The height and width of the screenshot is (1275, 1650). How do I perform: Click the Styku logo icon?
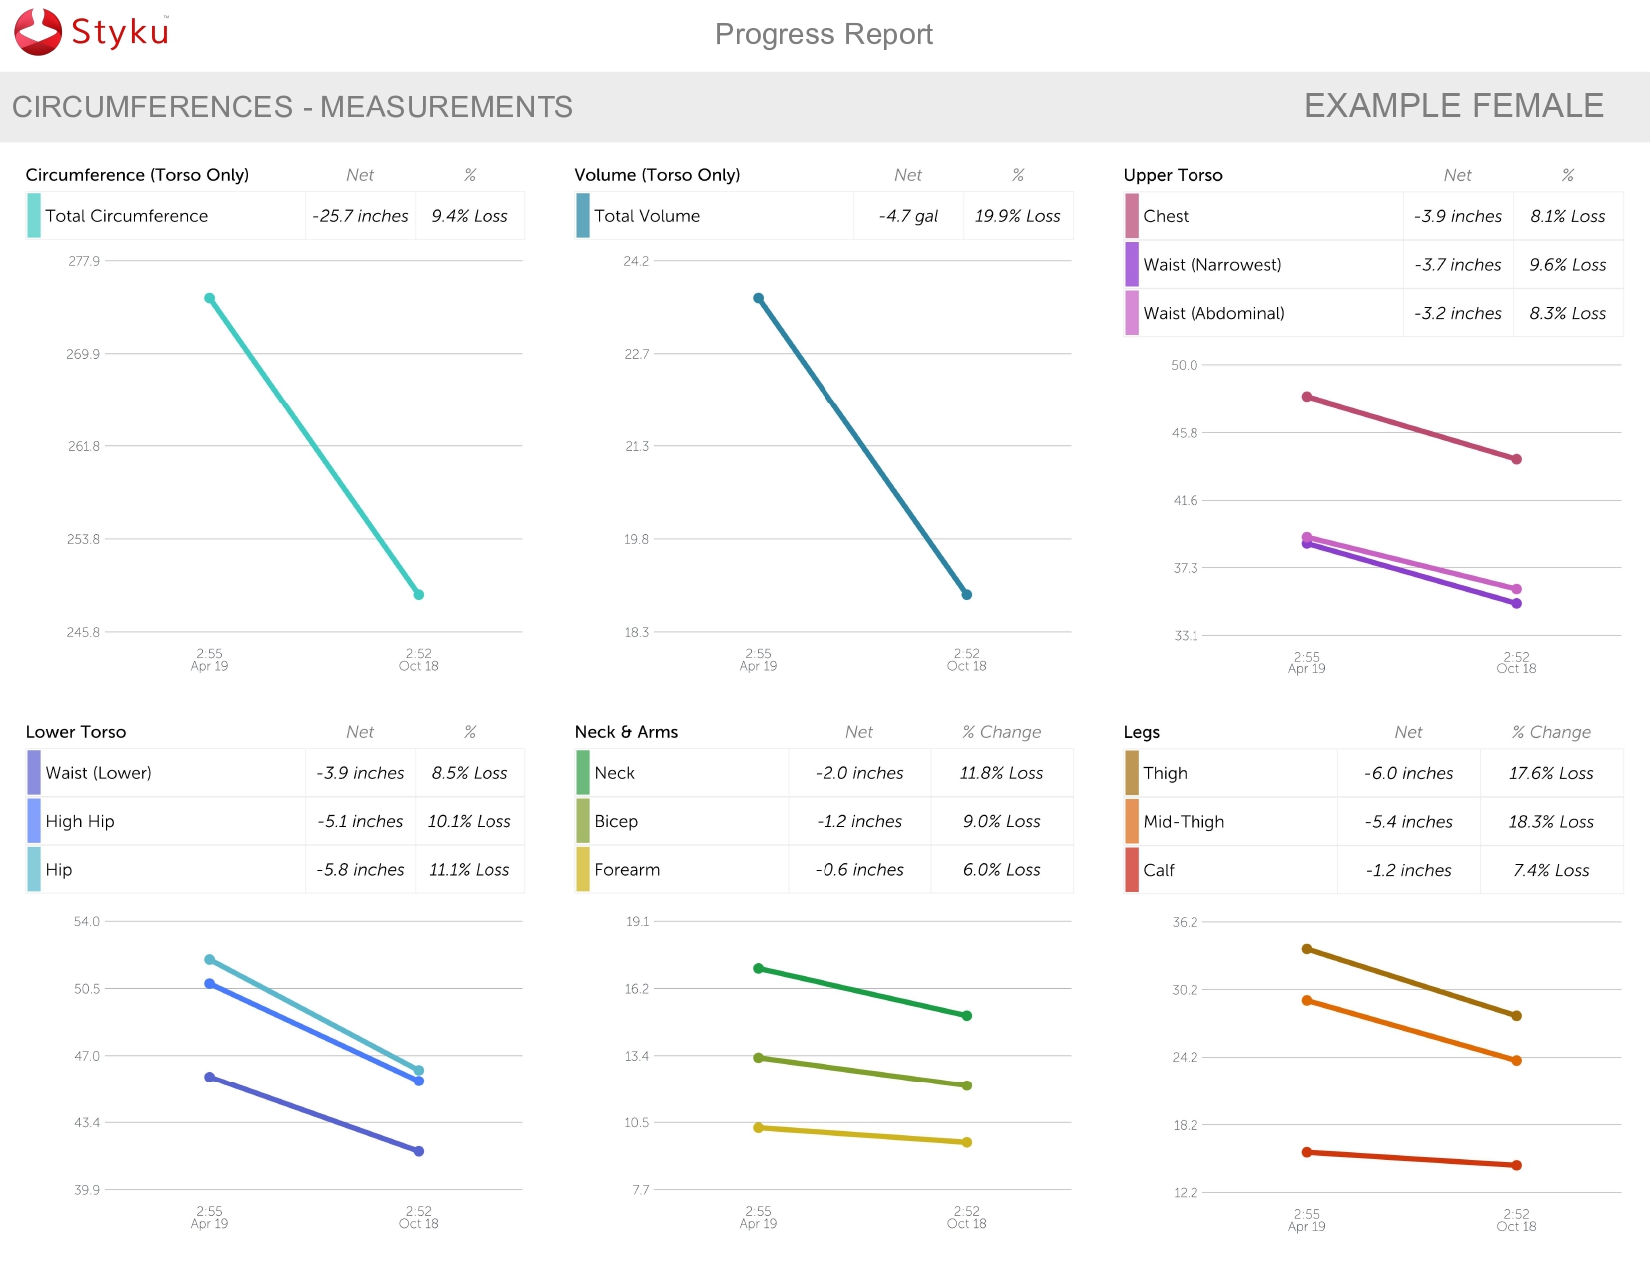pos(38,32)
